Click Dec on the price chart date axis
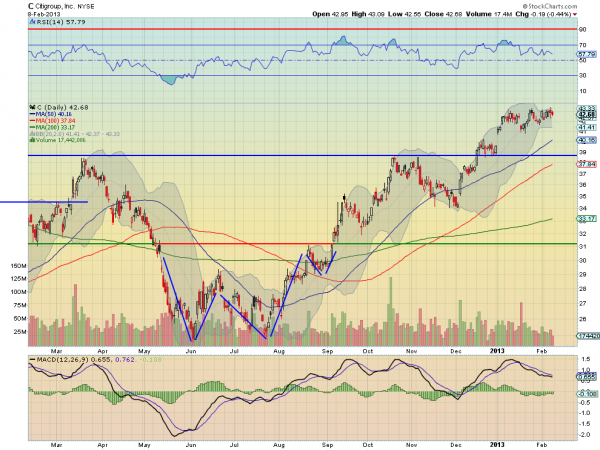This screenshot has height=450, width=600. coord(456,351)
